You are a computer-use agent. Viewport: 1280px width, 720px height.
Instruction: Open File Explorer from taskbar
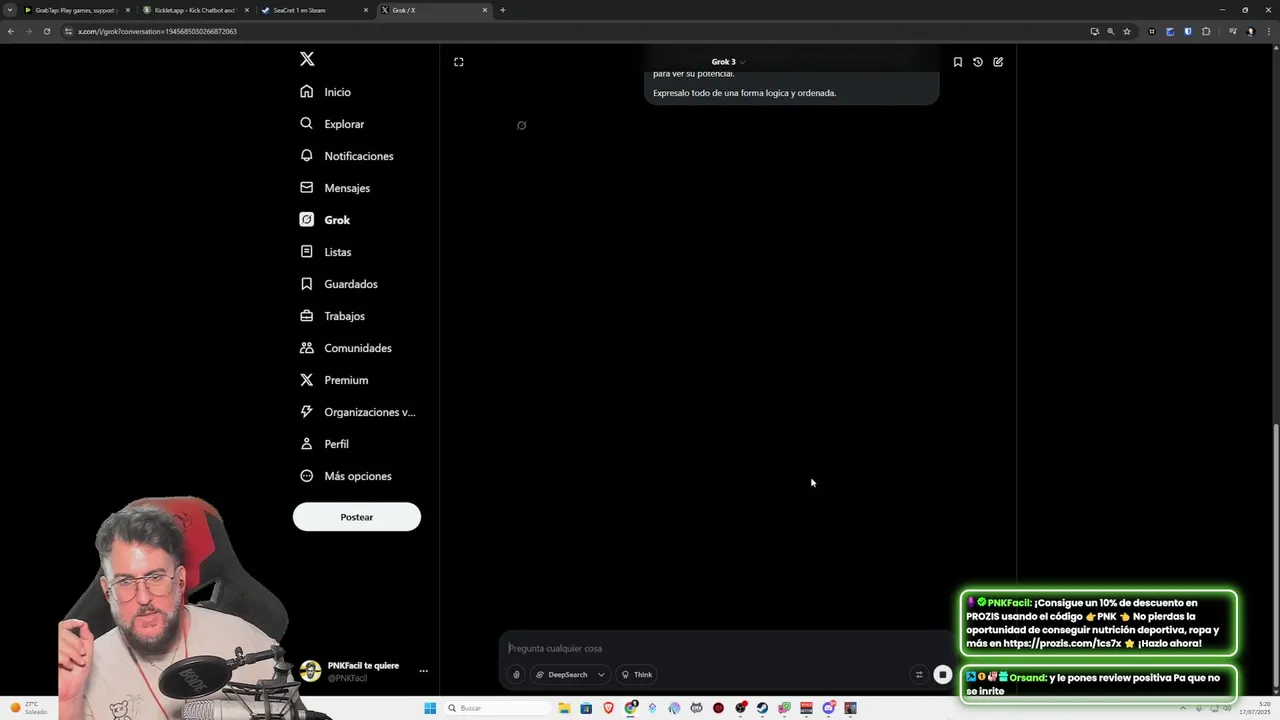564,708
